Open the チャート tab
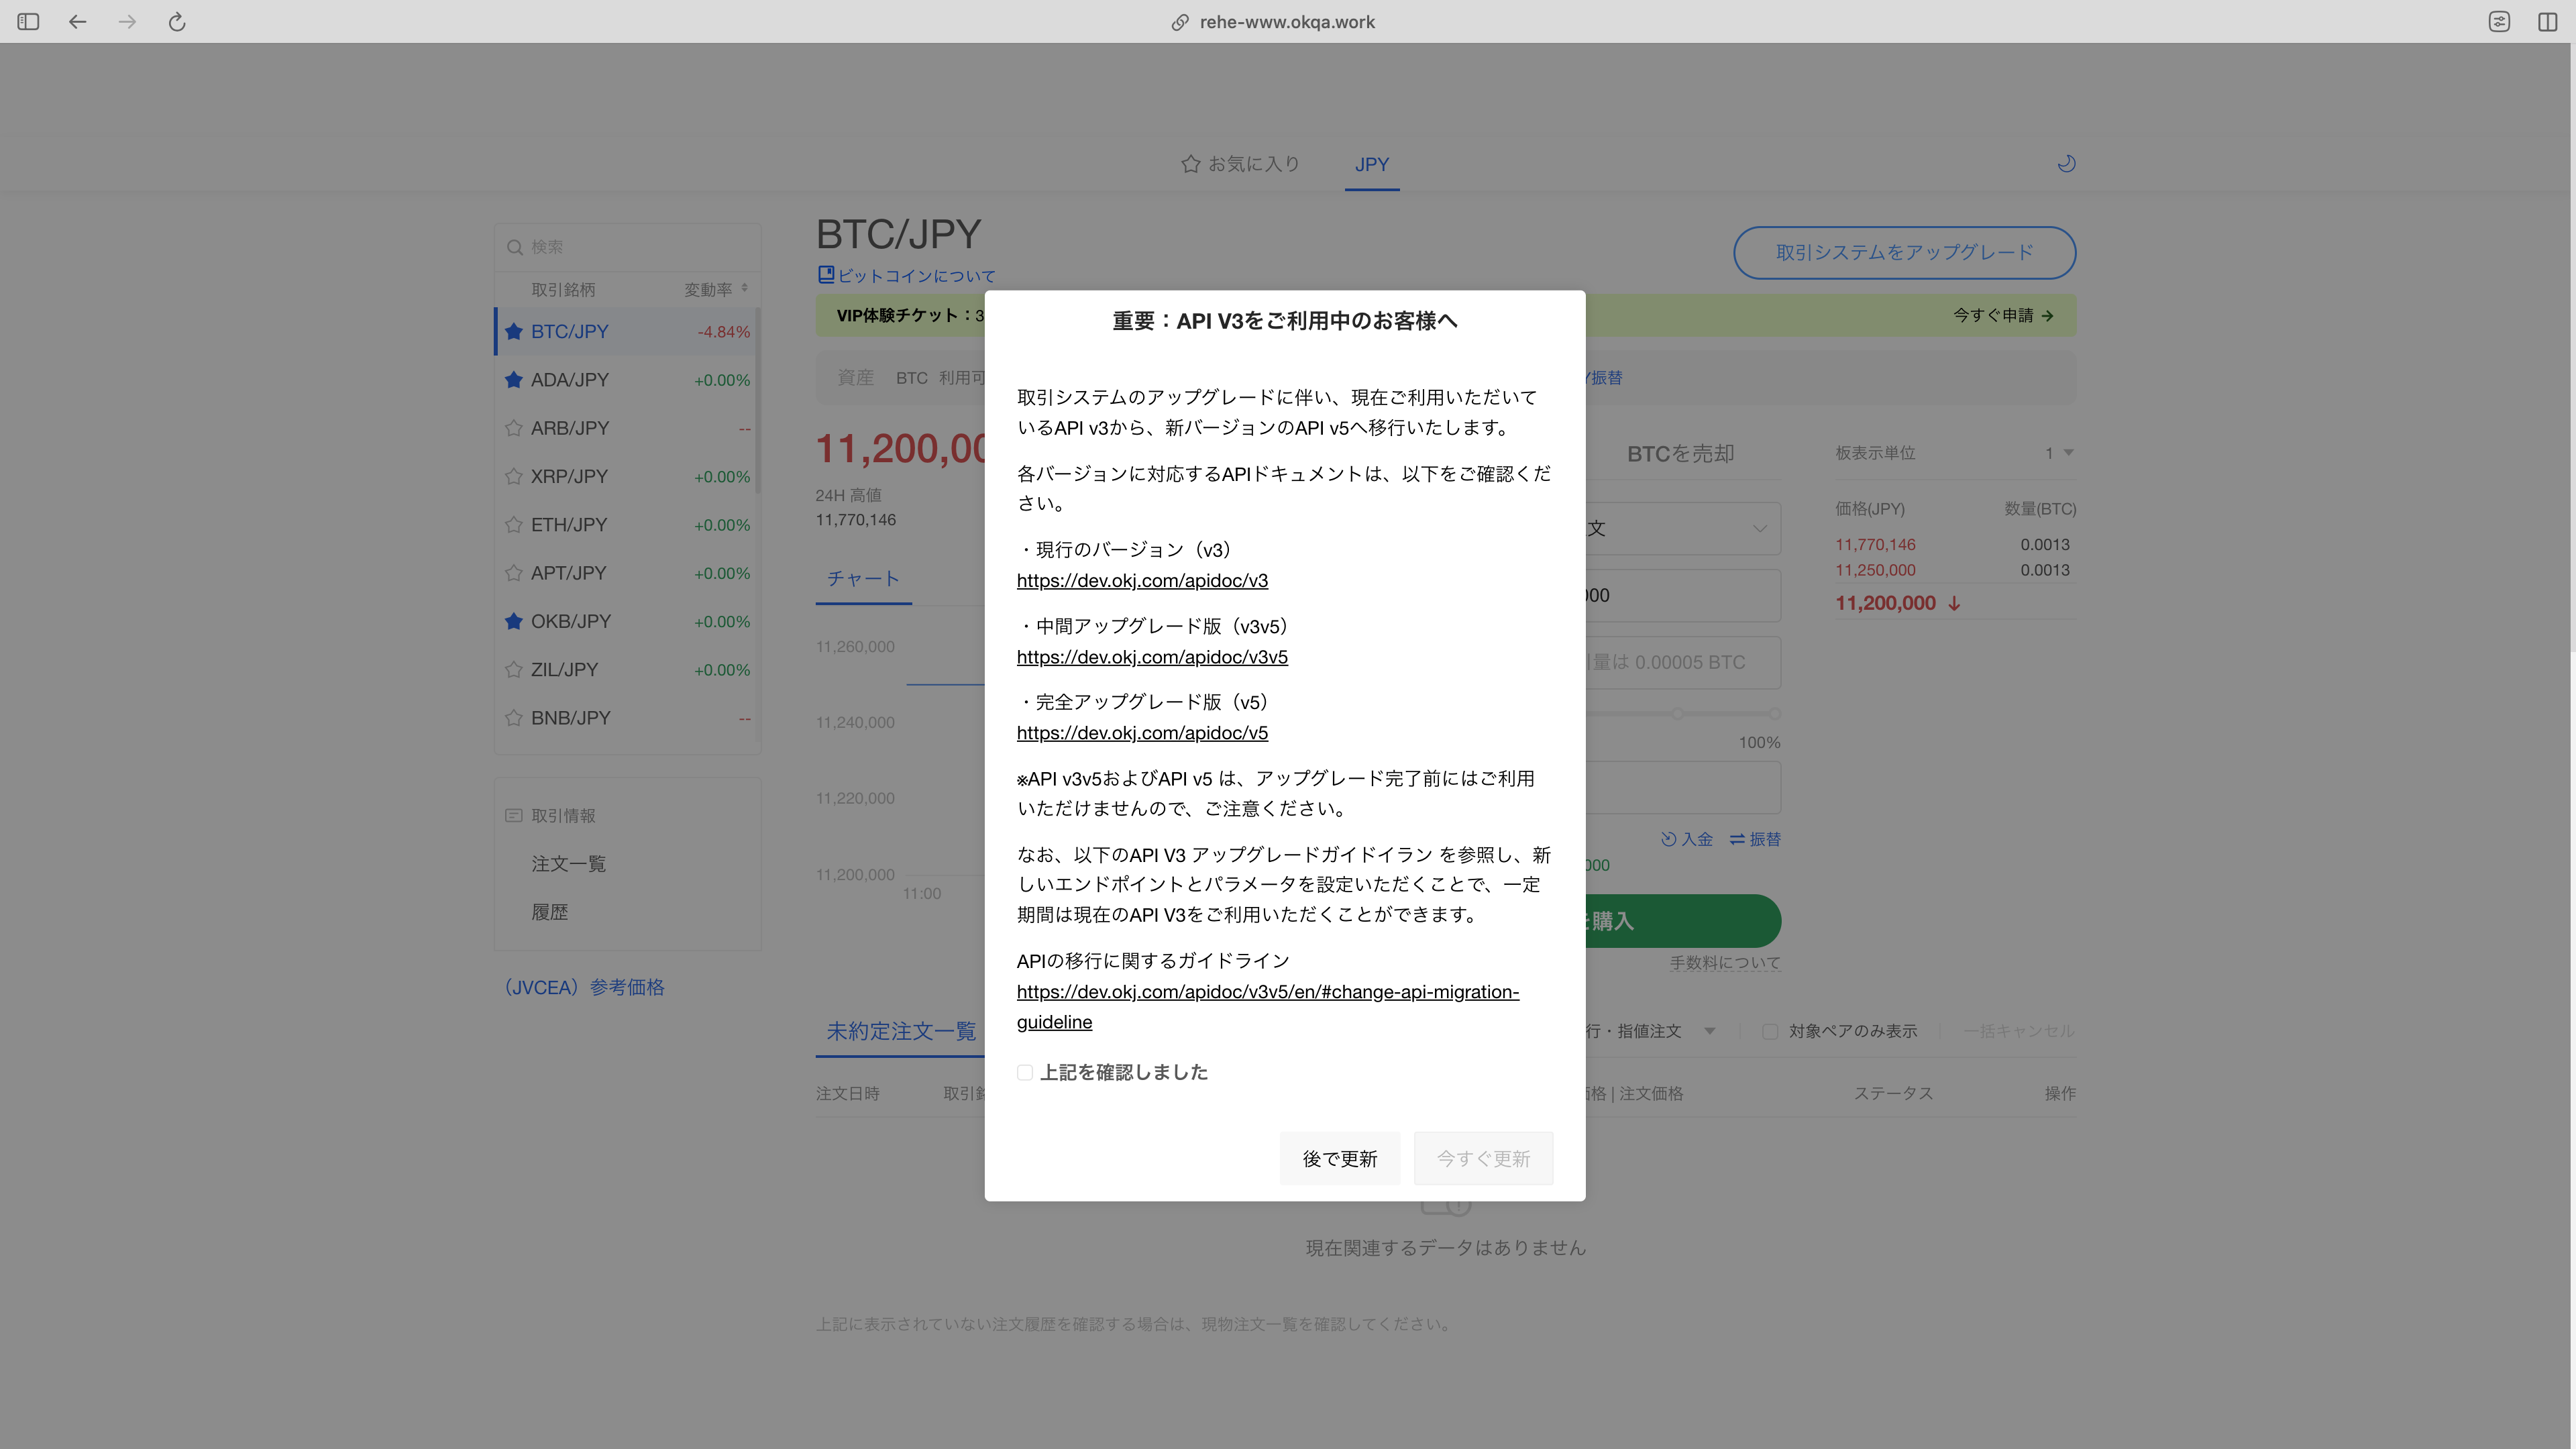2576x1449 pixels. (x=863, y=578)
